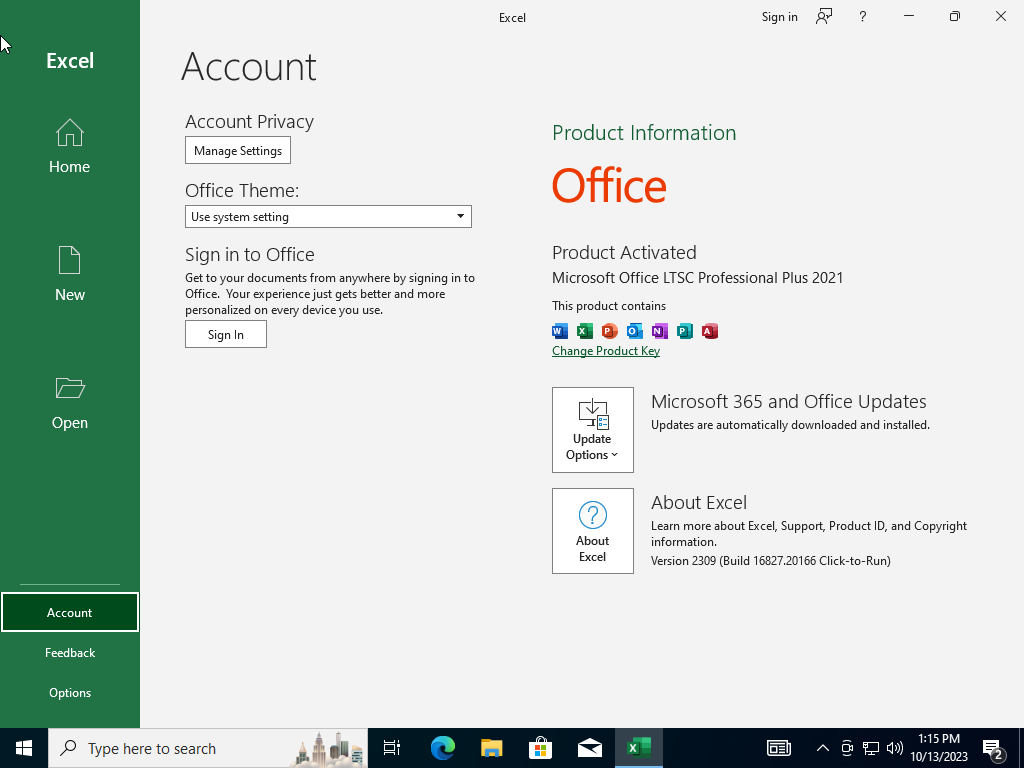This screenshot has width=1024, height=768.
Task: Launch Microsoft Edge from taskbar
Action: pos(442,748)
